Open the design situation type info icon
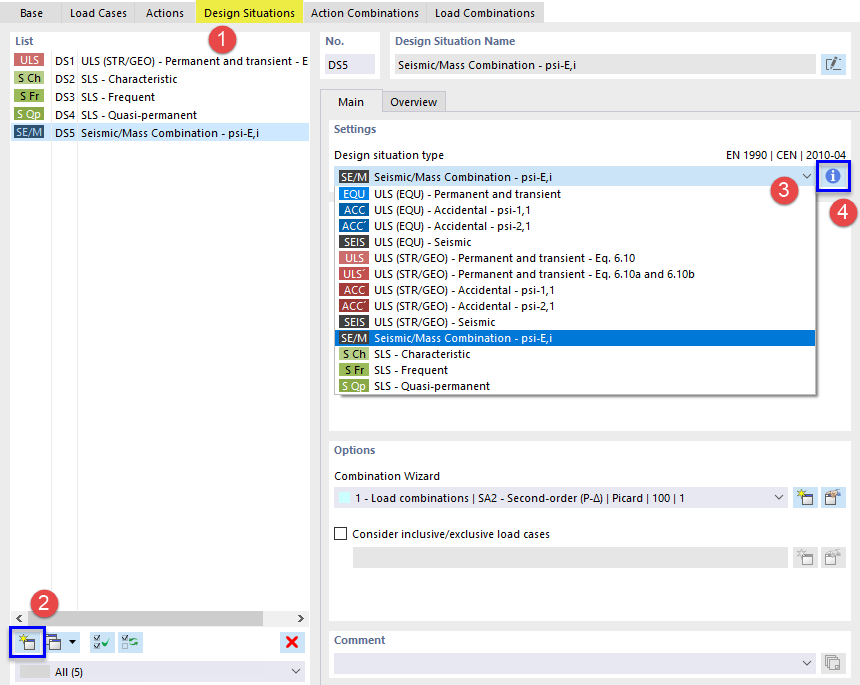Image resolution: width=860 pixels, height=685 pixels. tap(833, 176)
